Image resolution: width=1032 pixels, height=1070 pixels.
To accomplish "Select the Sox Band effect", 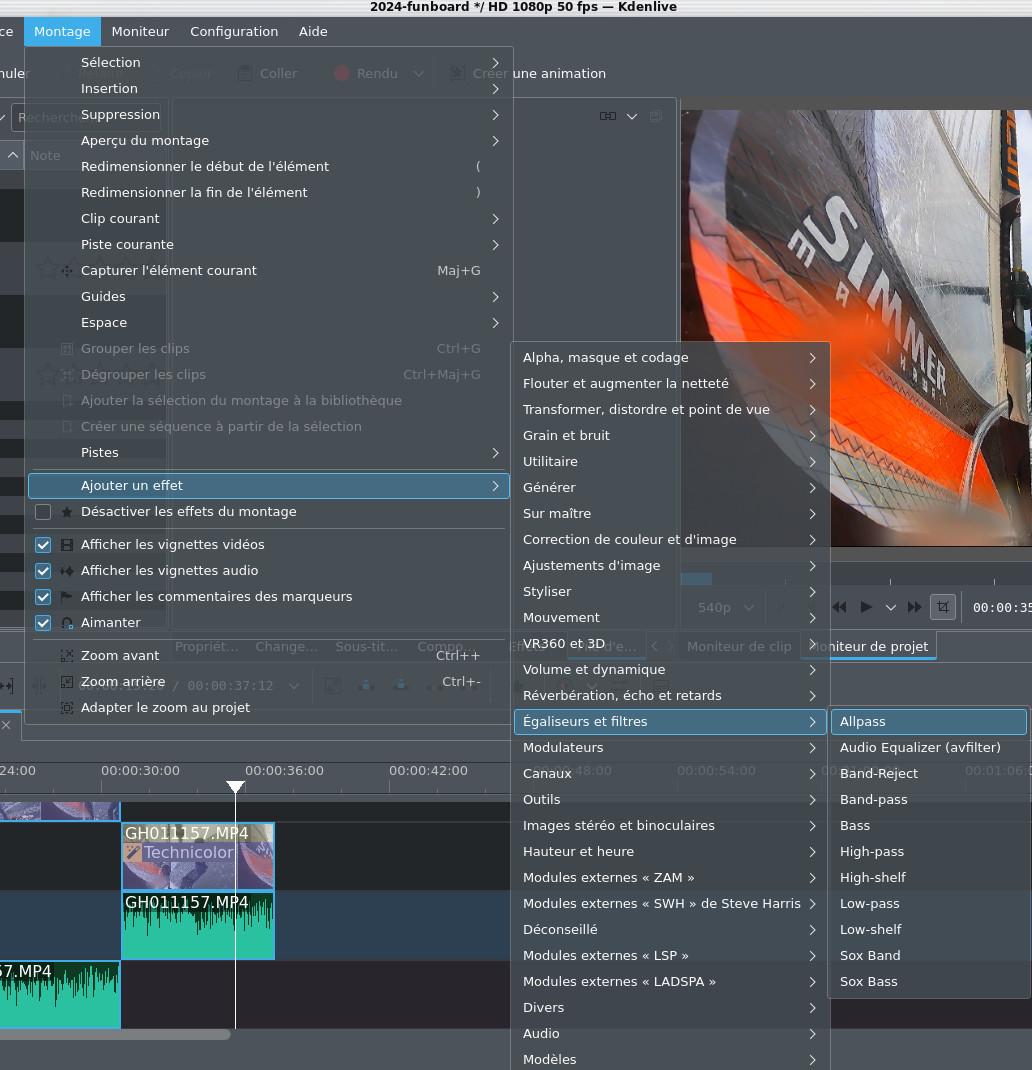I will tap(929, 955).
